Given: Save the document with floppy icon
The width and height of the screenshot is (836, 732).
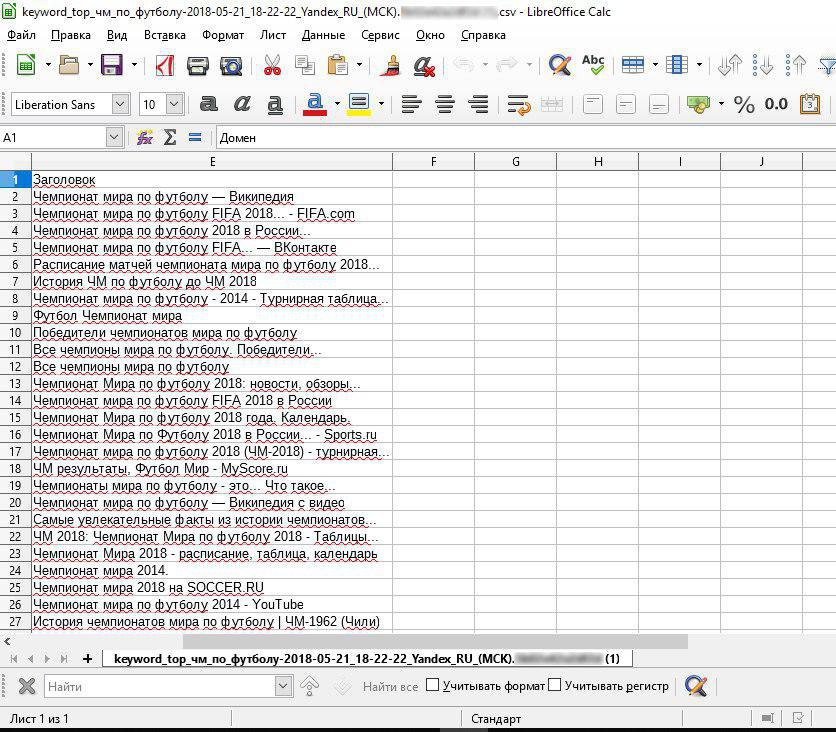Looking at the screenshot, I should tap(112, 66).
